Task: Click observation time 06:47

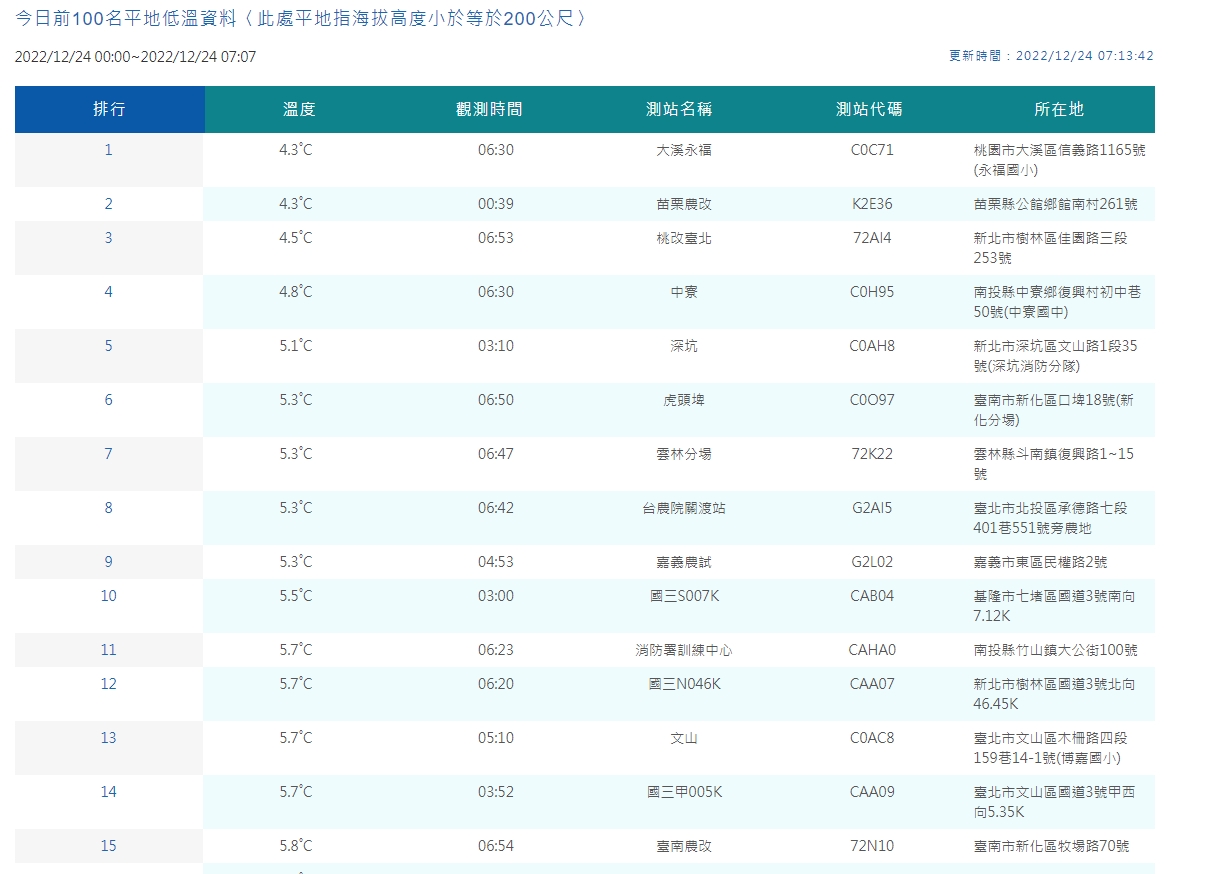Action: coord(496,454)
